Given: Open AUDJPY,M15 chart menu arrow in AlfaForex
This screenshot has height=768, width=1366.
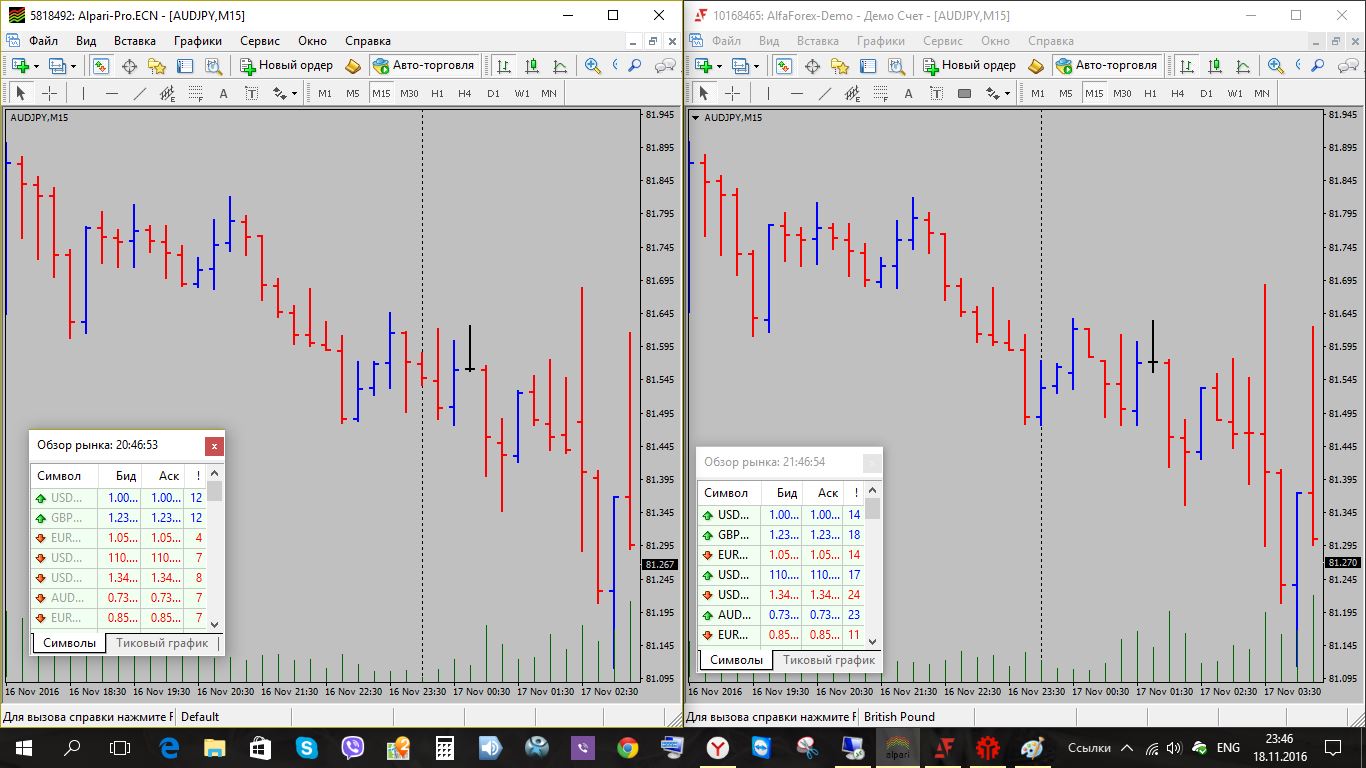Looking at the screenshot, I should coord(695,117).
